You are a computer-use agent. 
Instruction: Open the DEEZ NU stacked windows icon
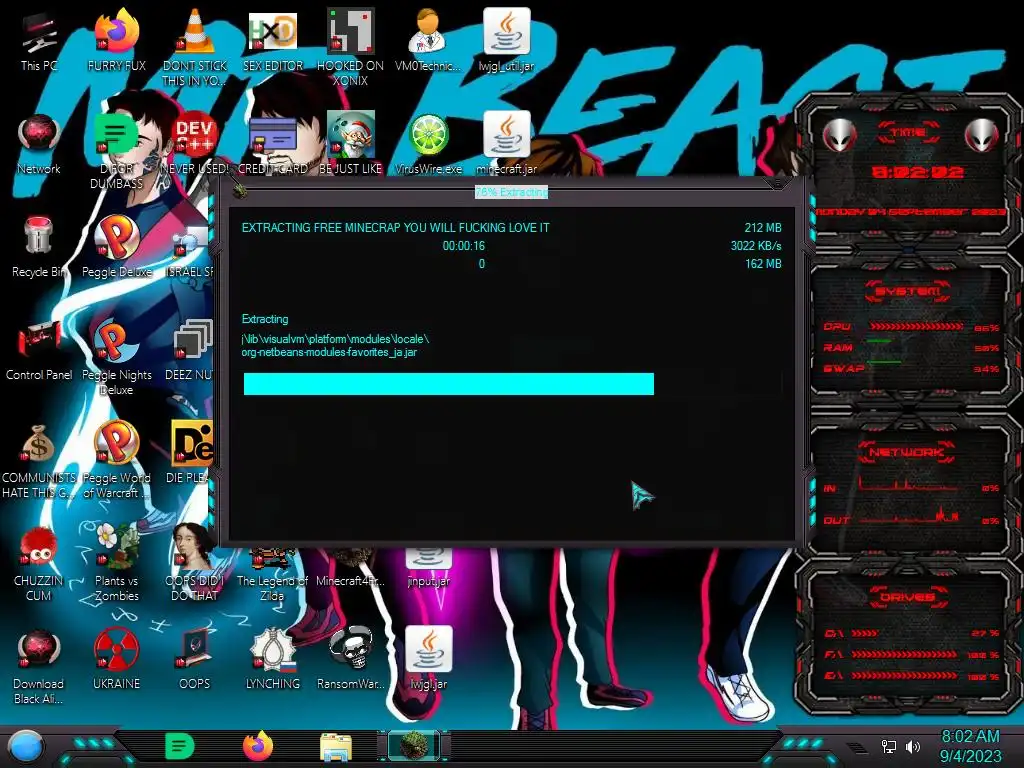[x=191, y=349]
